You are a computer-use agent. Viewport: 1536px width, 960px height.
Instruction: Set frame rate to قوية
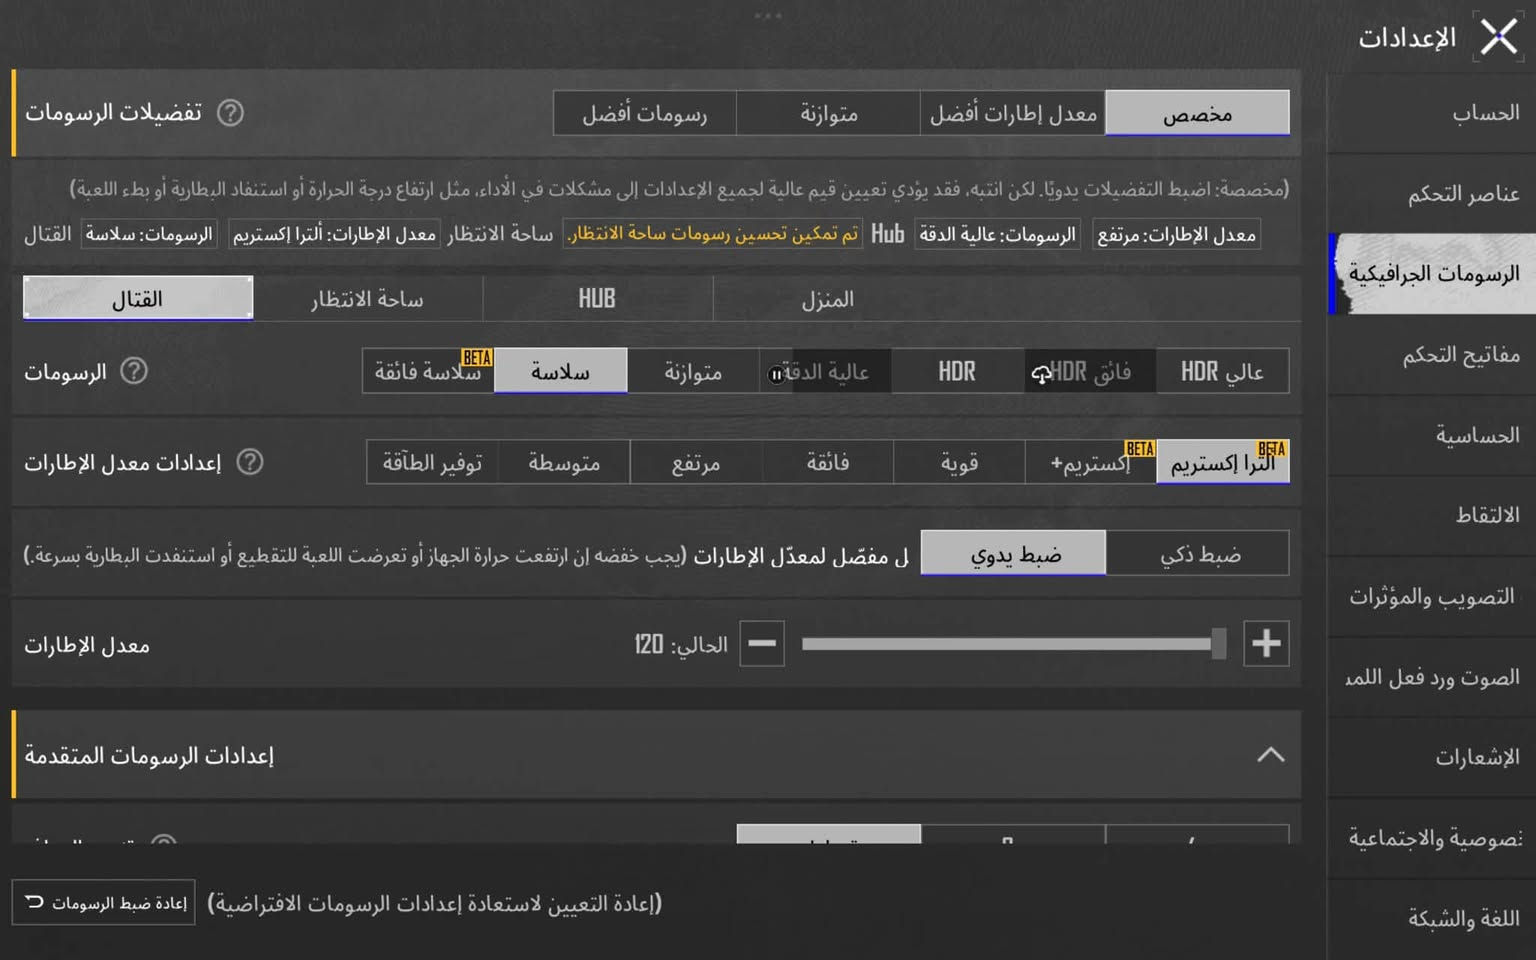pyautogui.click(x=960, y=462)
